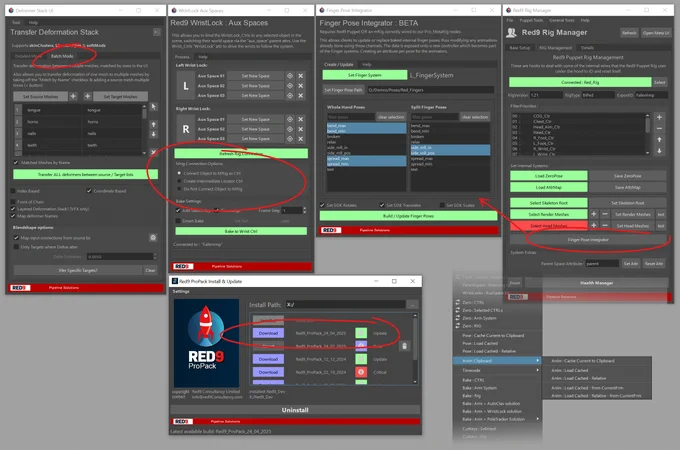Click red Critical icon for Red9_ProPack_22_10_2024
Image resolution: width=680 pixels, height=450 pixels.
pos(361,372)
